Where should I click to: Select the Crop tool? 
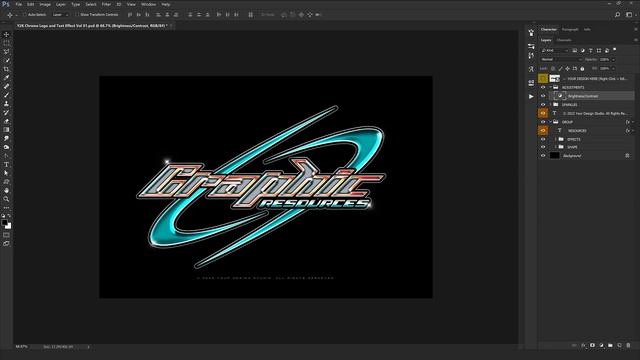(6, 69)
